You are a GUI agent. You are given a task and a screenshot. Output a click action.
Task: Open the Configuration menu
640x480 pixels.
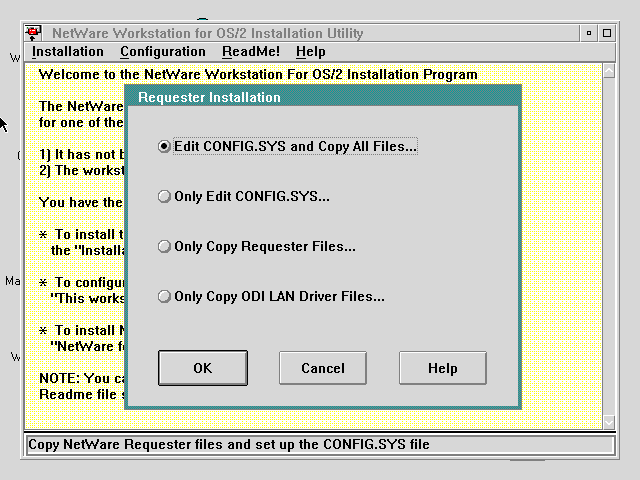pos(163,52)
